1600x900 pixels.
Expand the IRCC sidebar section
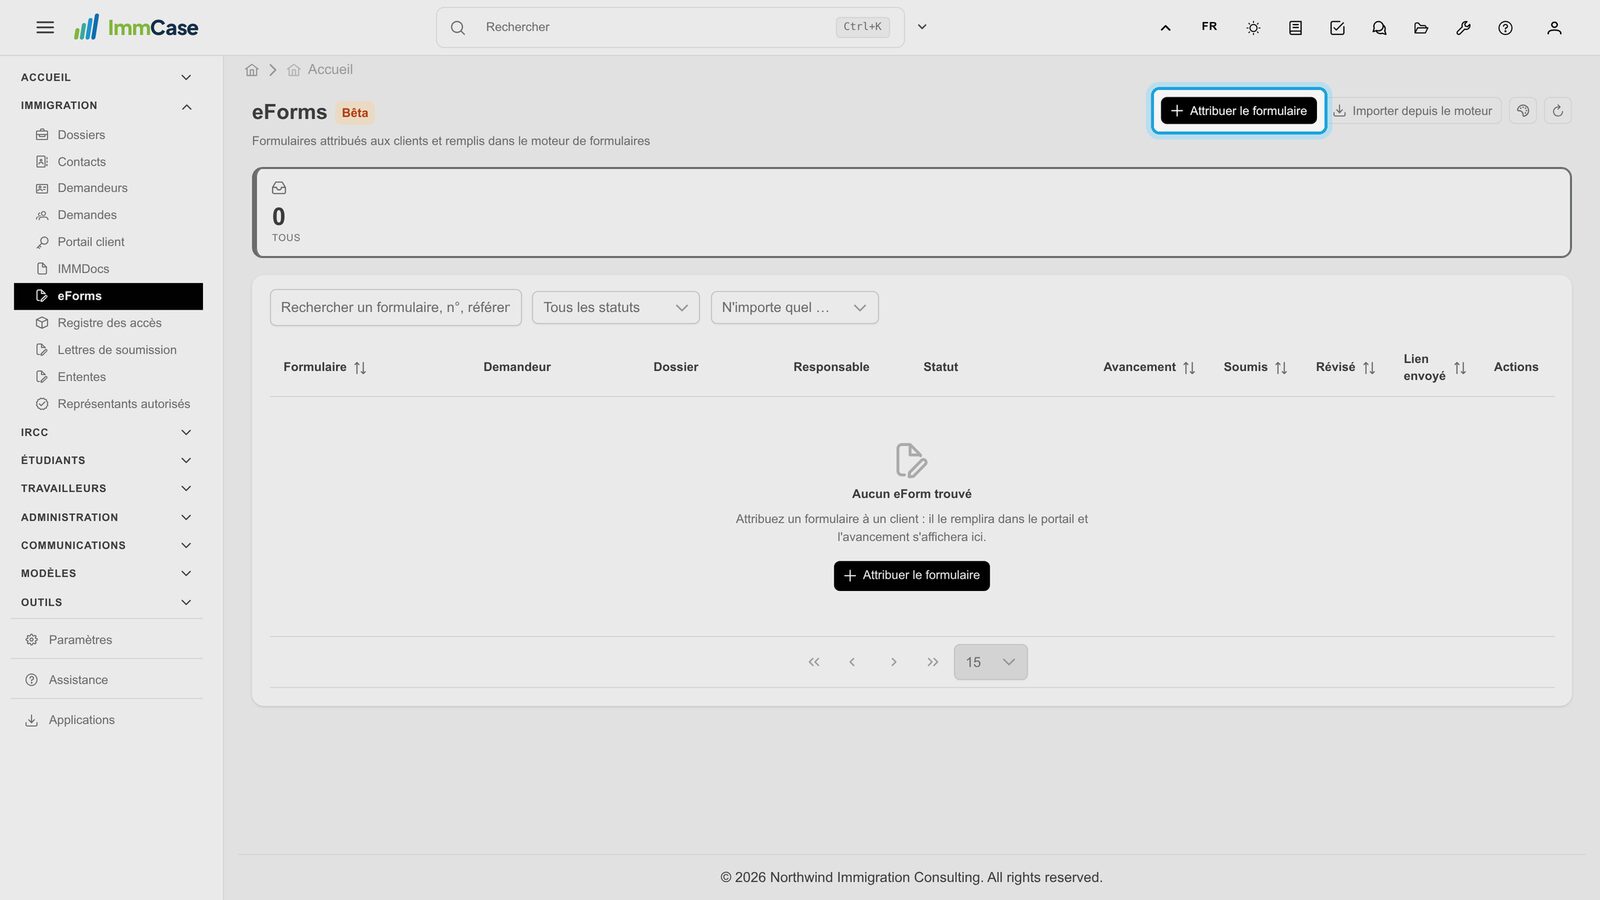[x=107, y=432]
